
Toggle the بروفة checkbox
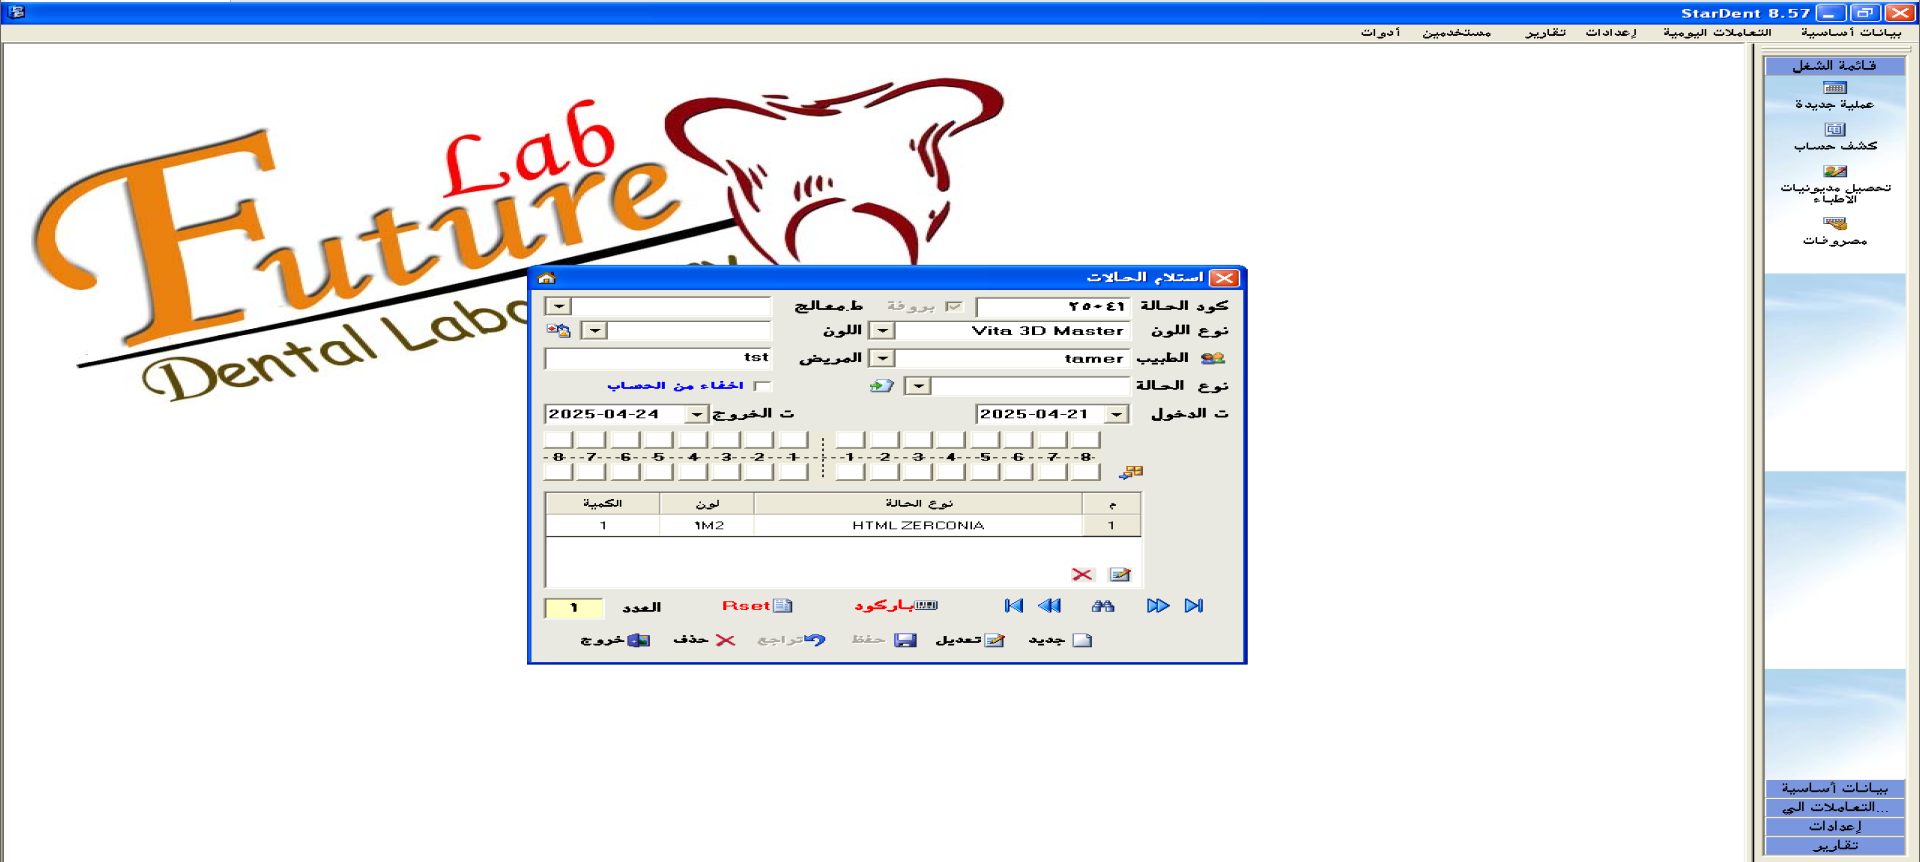(x=954, y=306)
